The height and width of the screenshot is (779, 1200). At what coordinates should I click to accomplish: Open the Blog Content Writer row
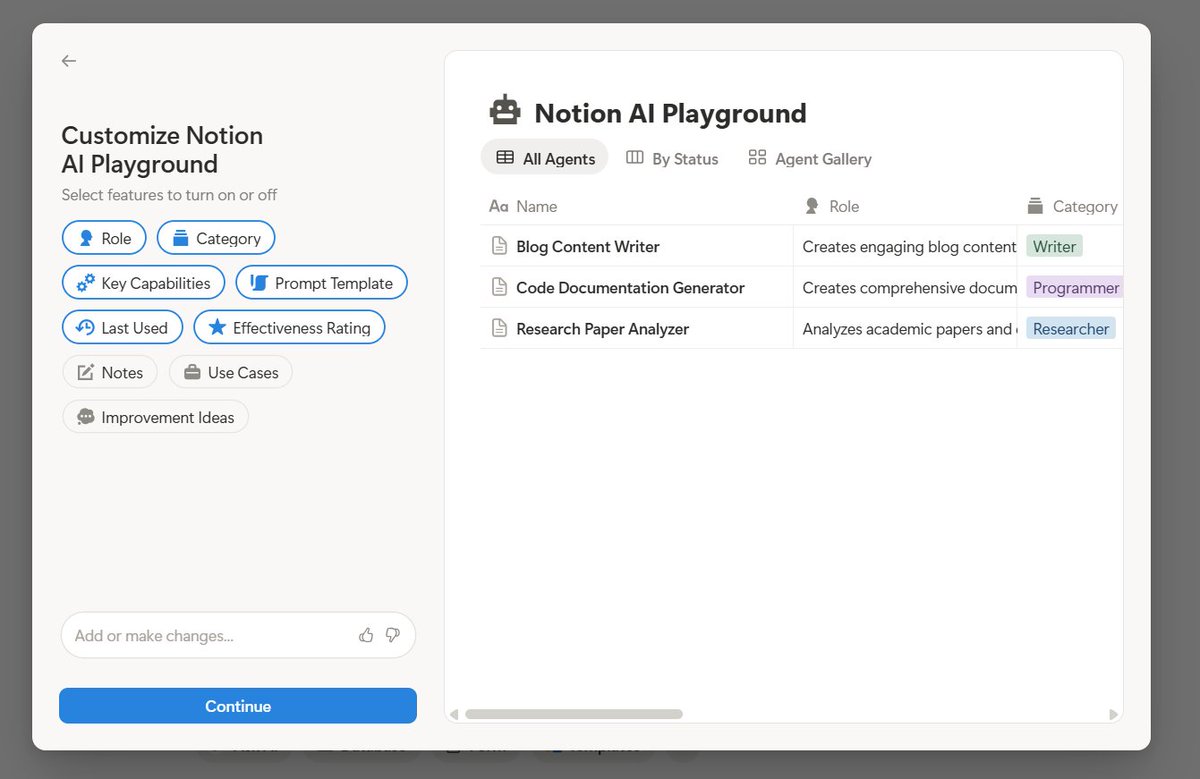(x=588, y=246)
